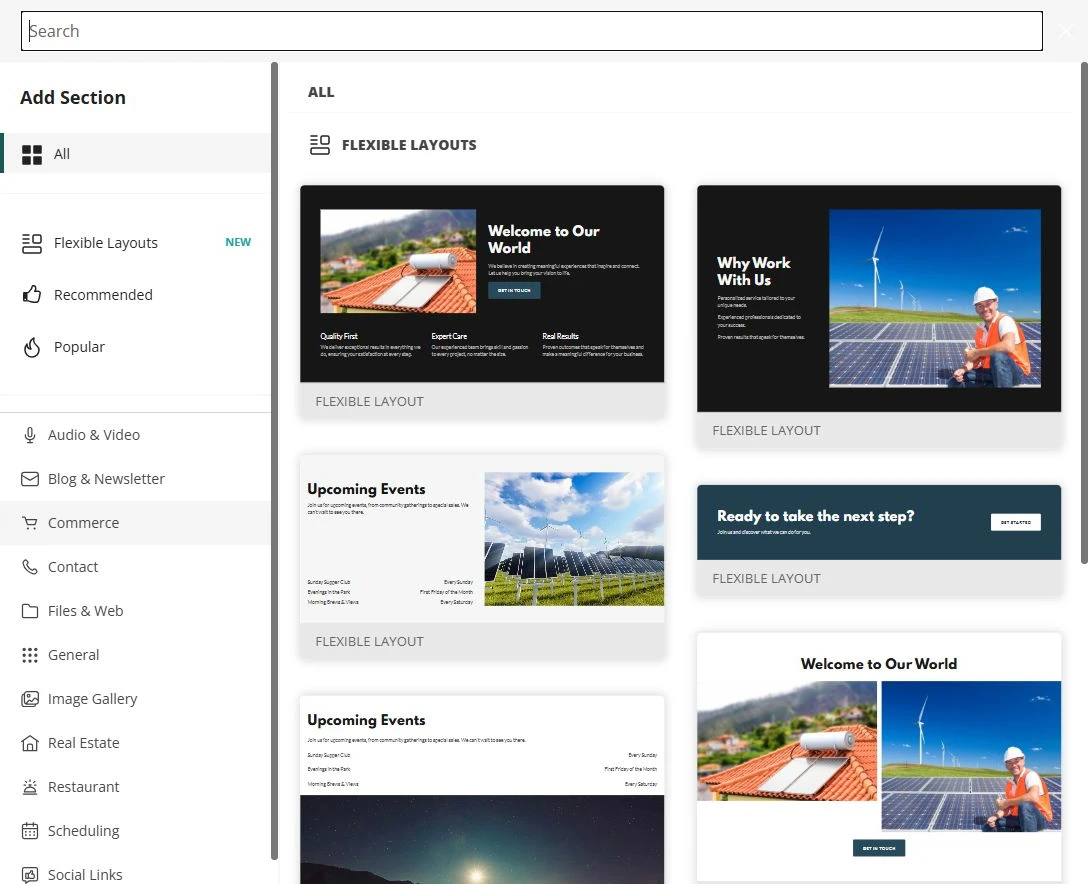Screen dimensions: 1088x884
Task: Click Get In Touch in white Welcome layout
Action: pyautogui.click(x=878, y=848)
